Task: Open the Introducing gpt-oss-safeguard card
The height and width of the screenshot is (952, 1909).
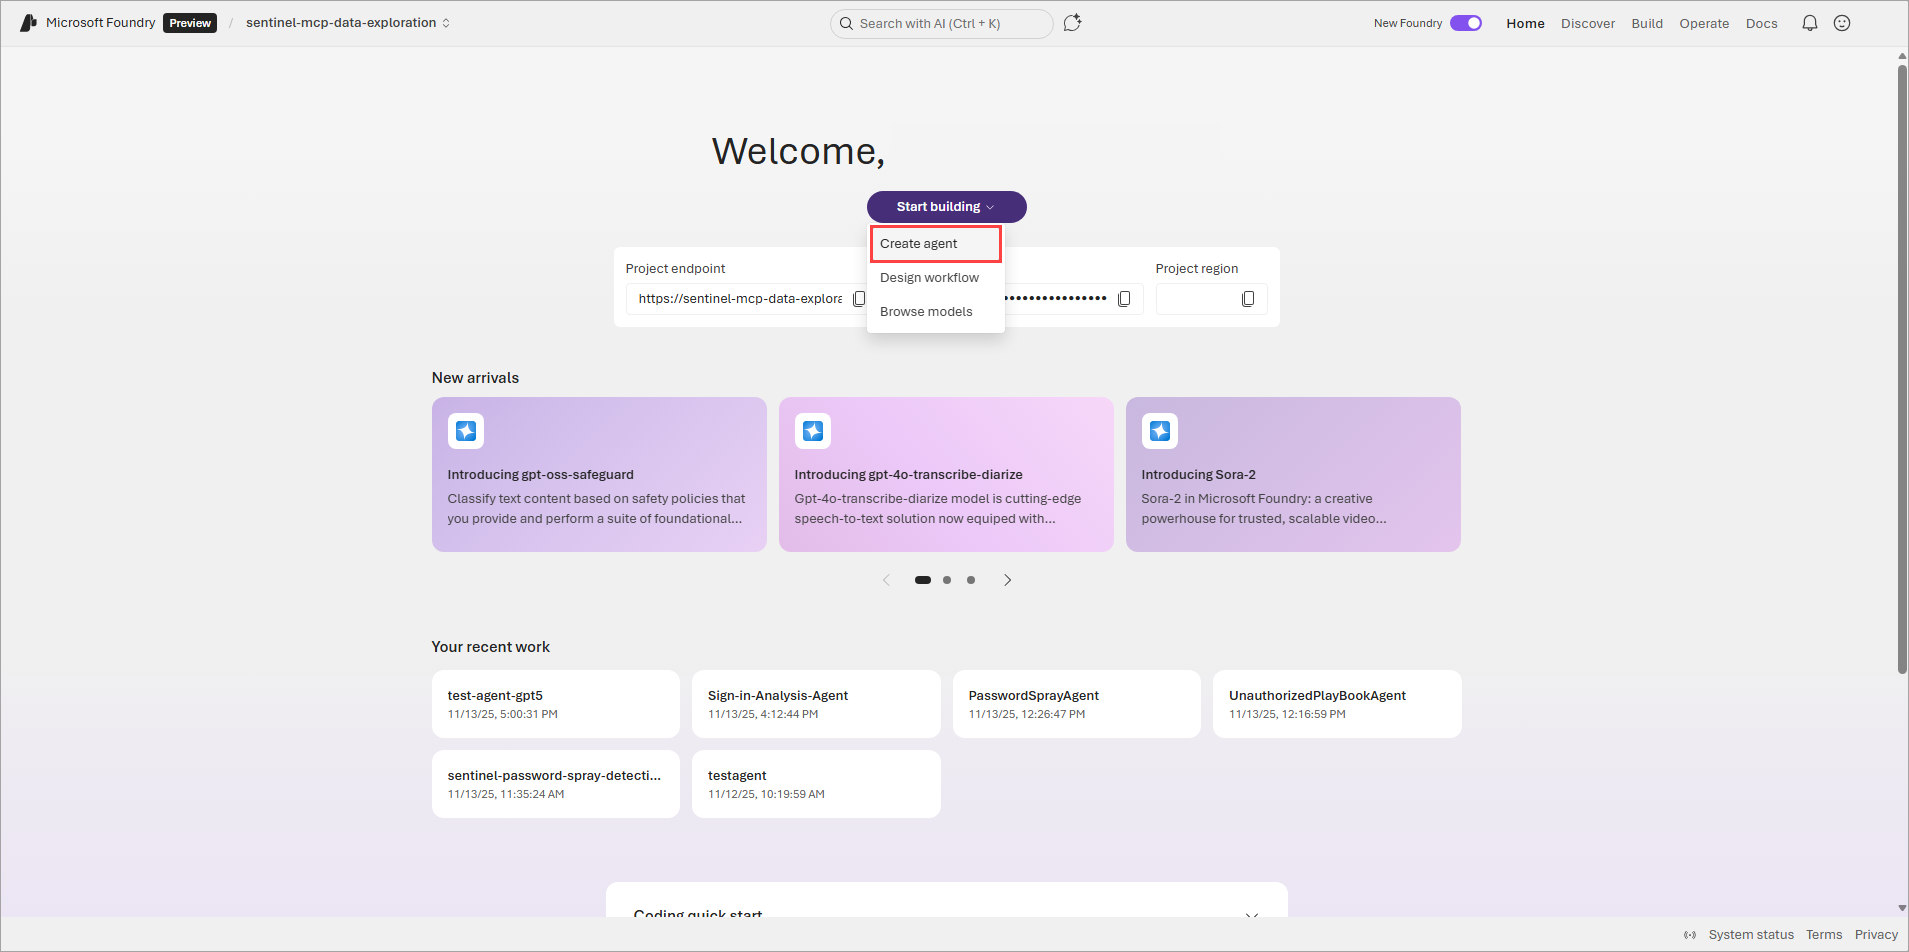Action: (599, 474)
